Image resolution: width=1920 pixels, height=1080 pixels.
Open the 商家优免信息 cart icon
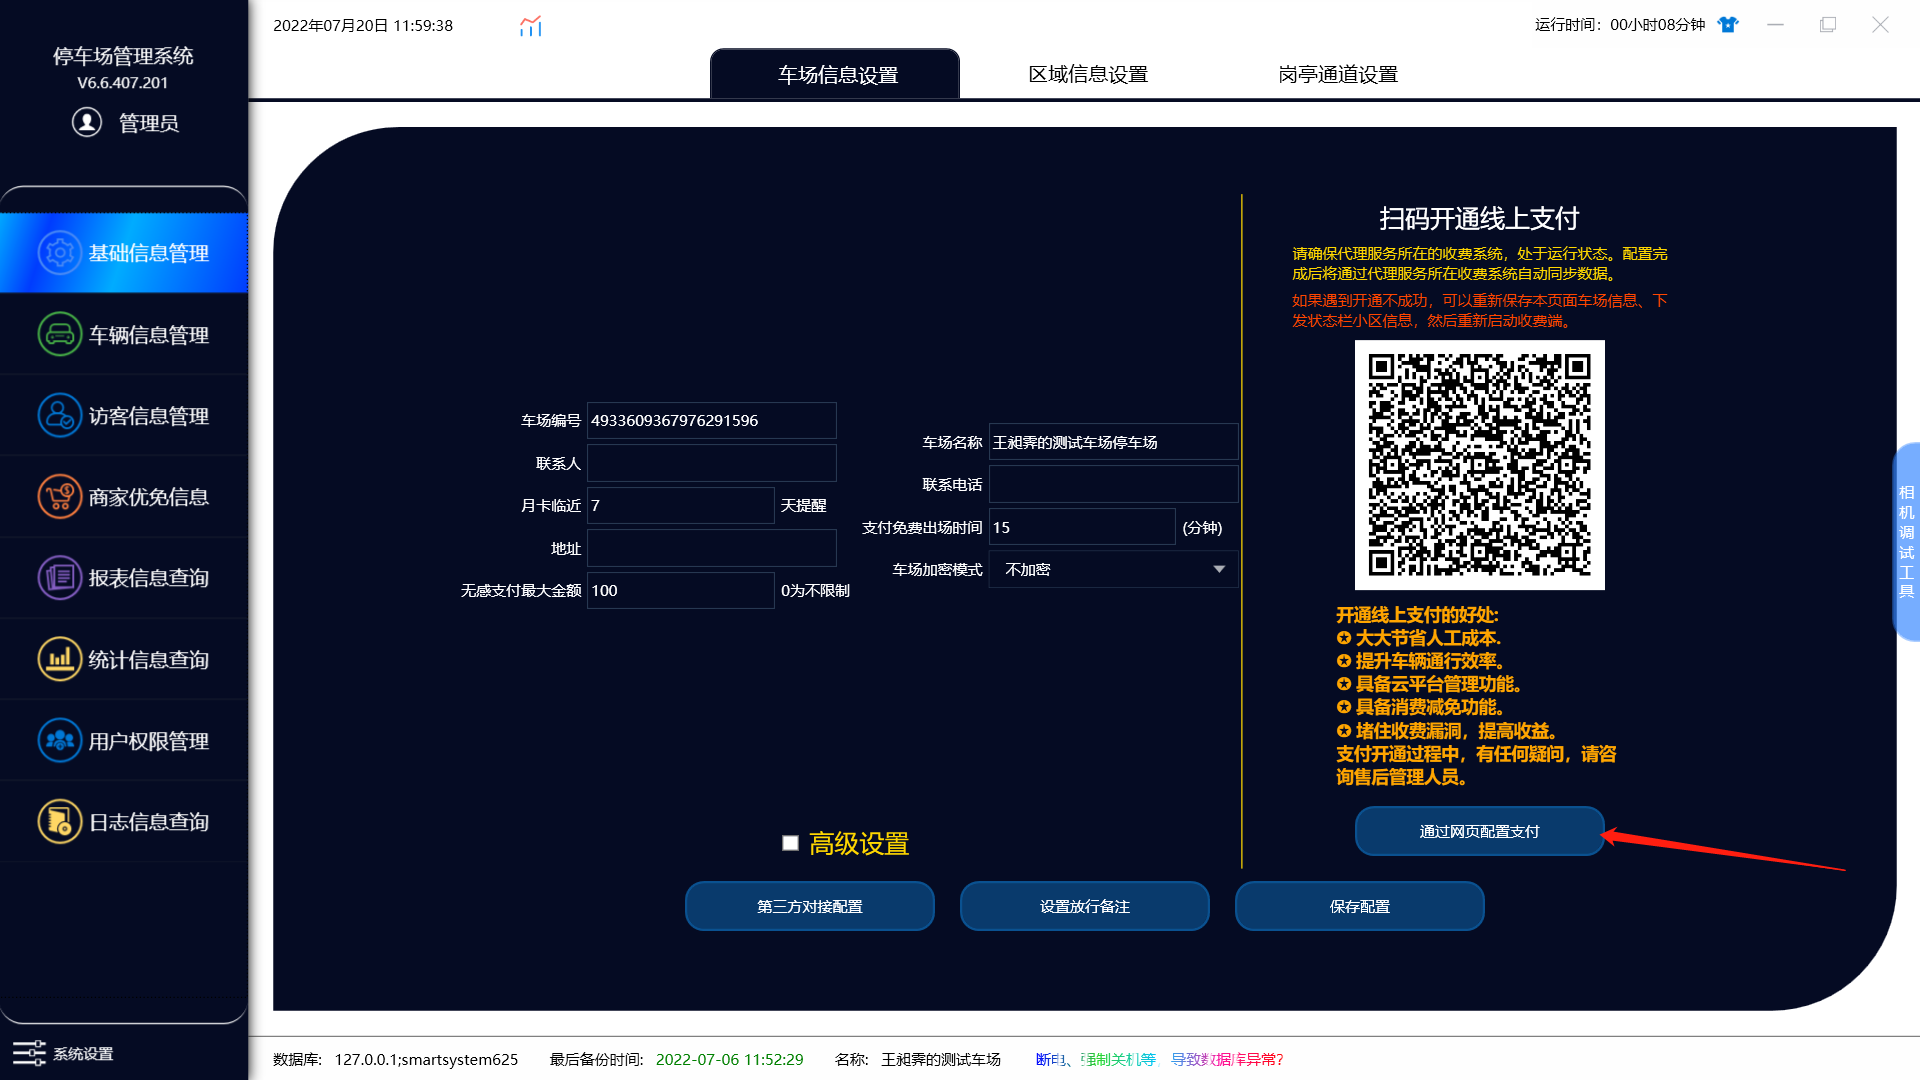60,496
